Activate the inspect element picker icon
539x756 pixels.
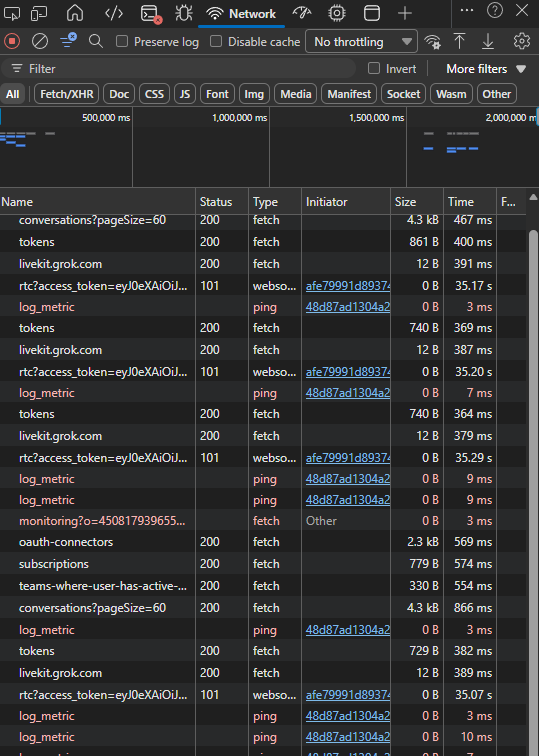click(12, 14)
